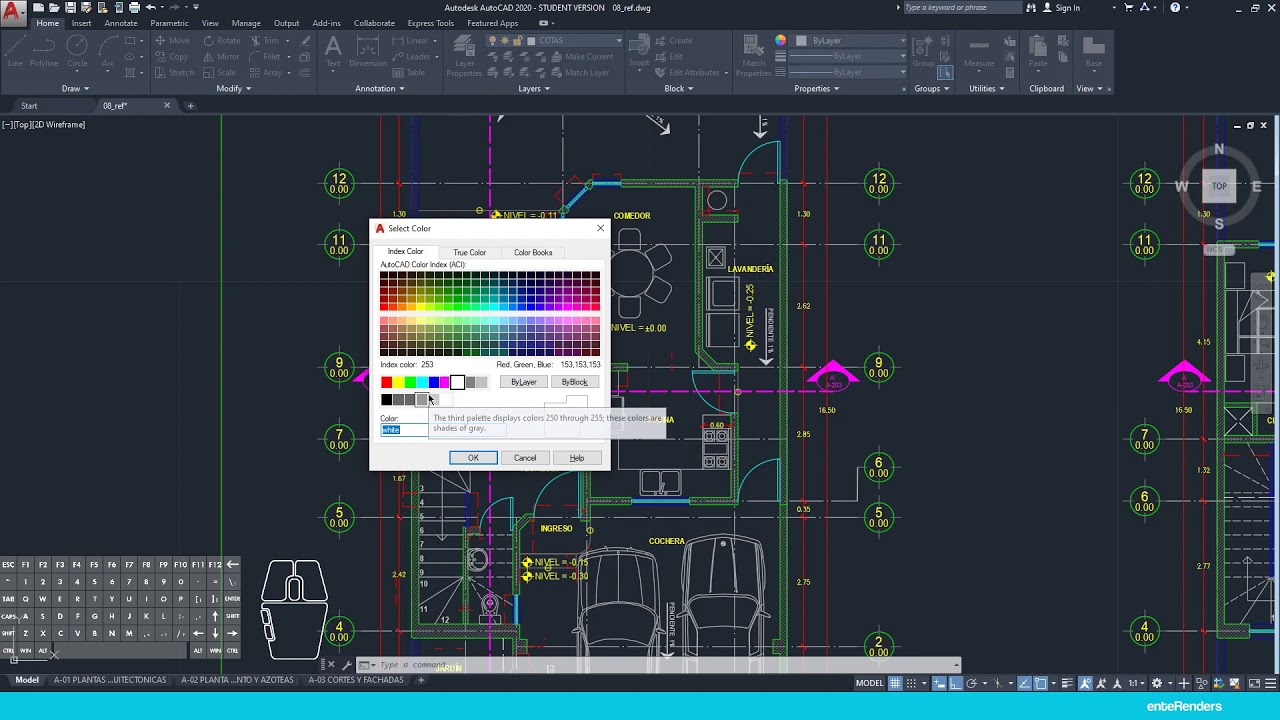1280x720 pixels.
Task: Click the ByLayer button in Select Color
Action: [x=524, y=382]
